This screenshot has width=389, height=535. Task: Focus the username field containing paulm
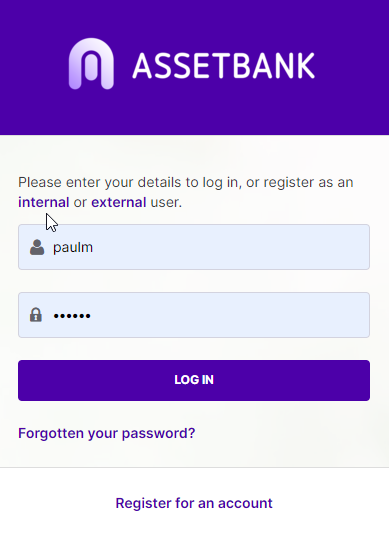pyautogui.click(x=194, y=247)
